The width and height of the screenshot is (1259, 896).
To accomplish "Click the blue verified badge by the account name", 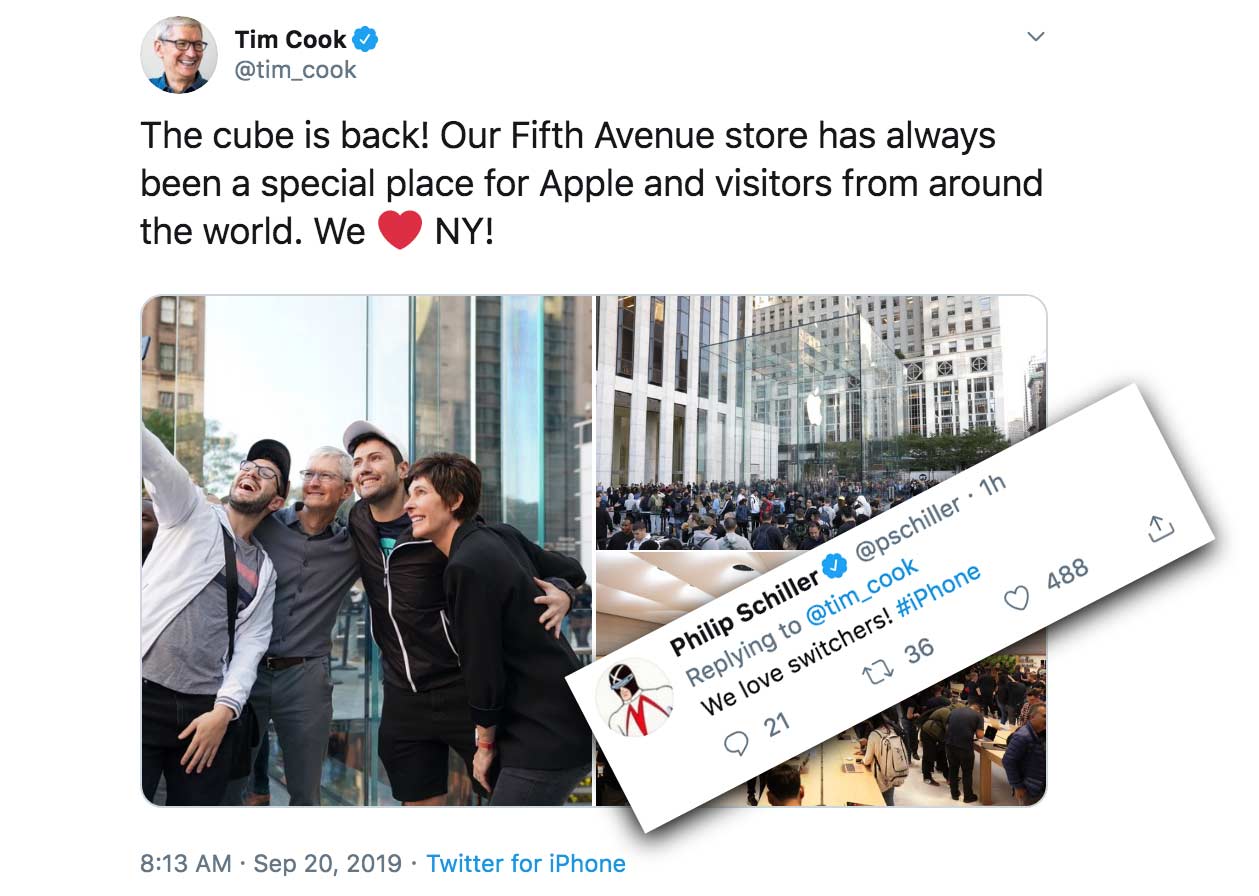I will point(366,40).
